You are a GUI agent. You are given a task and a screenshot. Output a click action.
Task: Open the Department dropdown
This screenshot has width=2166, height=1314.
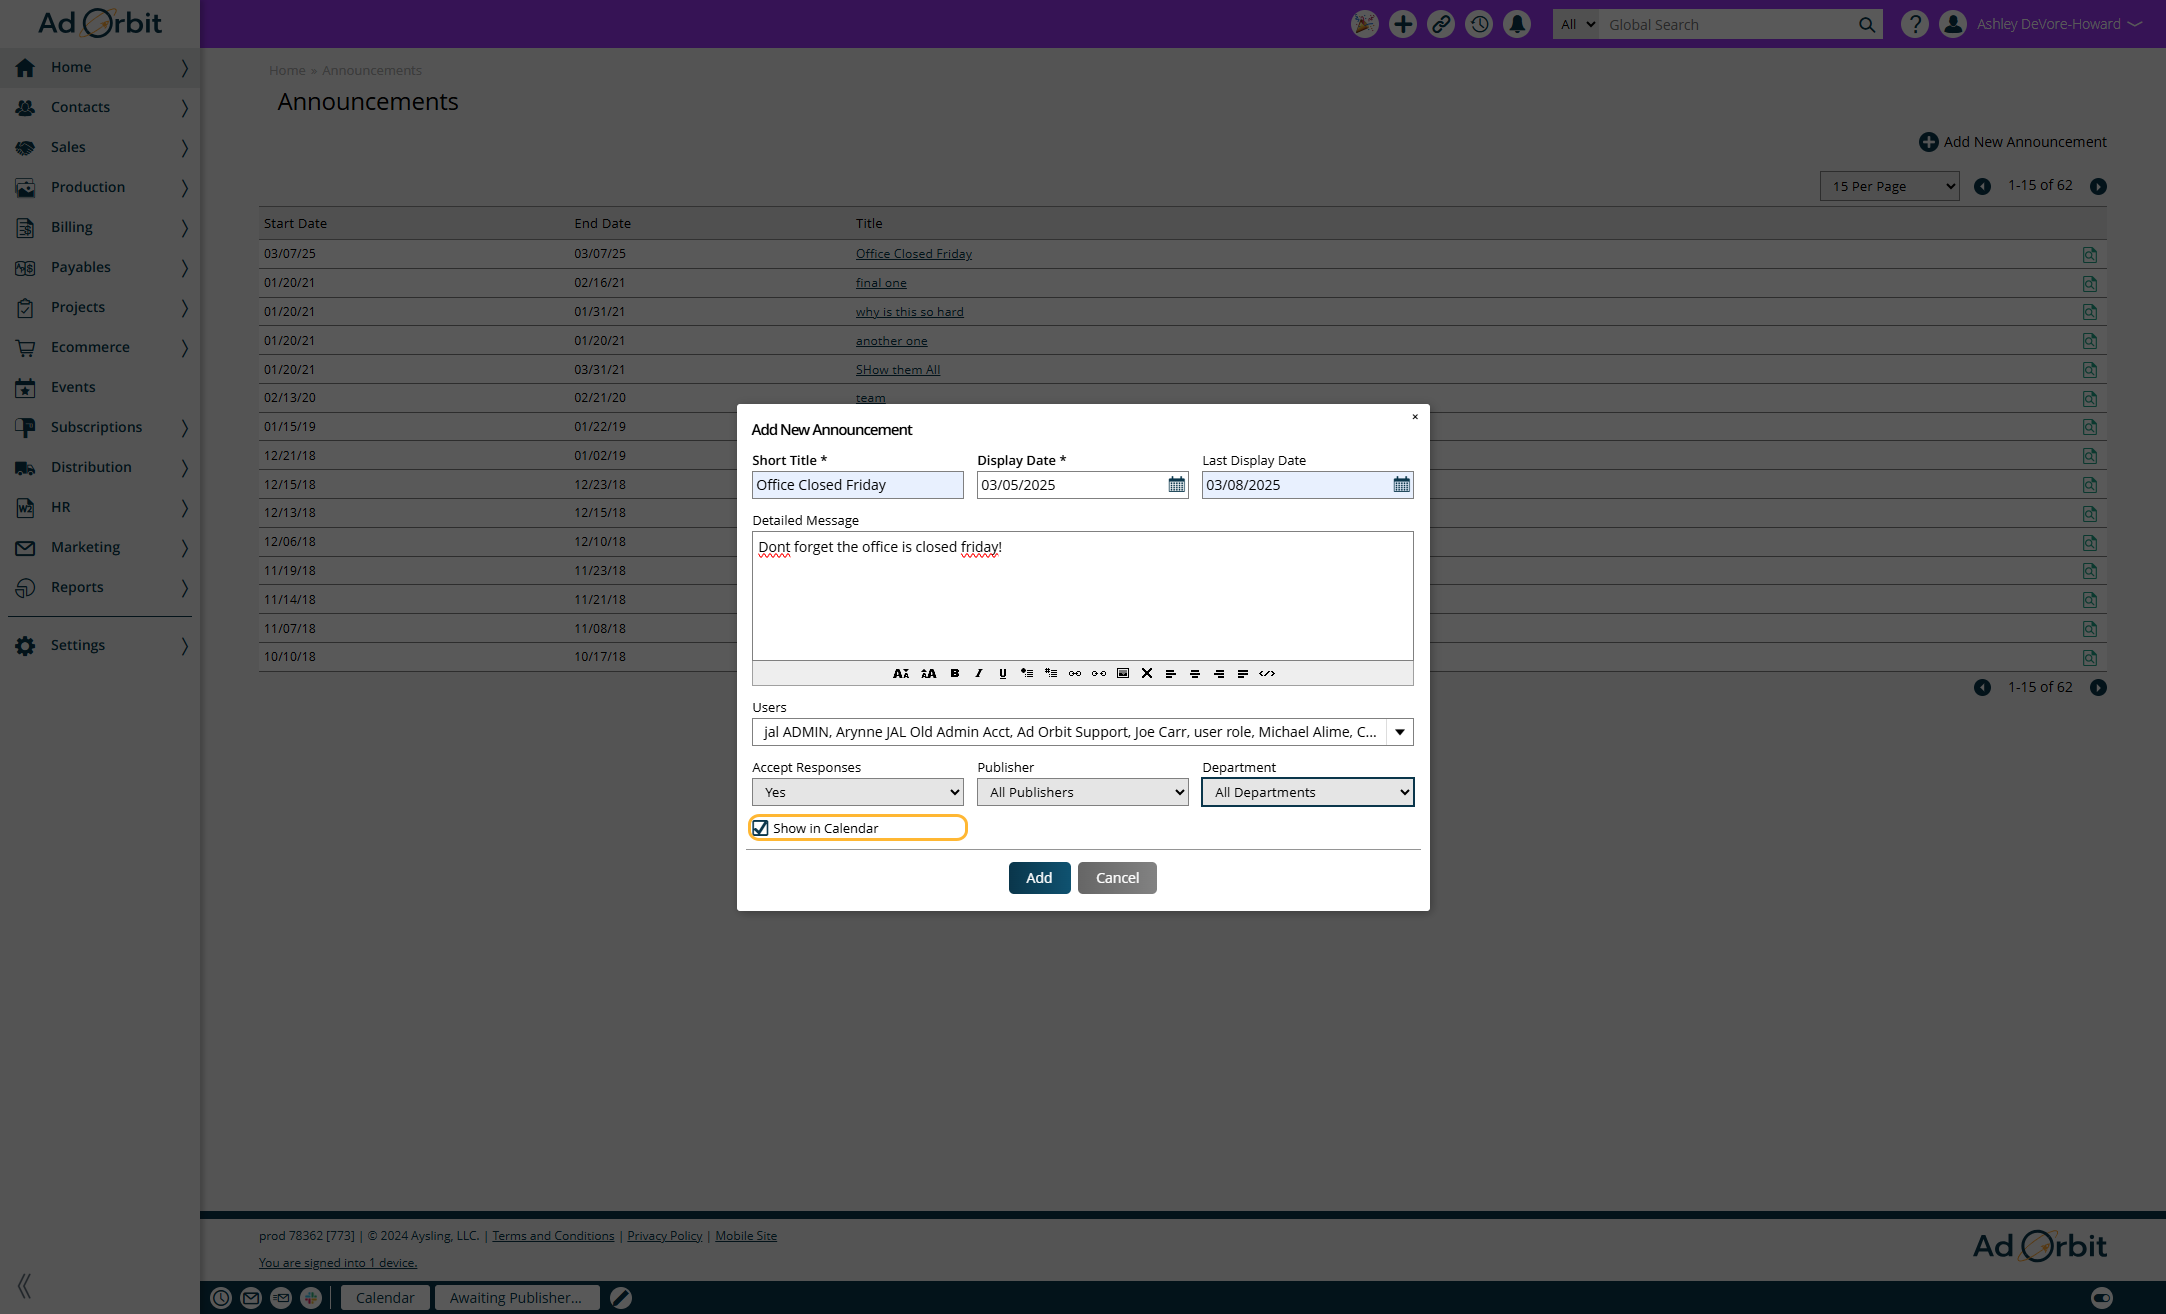tap(1307, 792)
